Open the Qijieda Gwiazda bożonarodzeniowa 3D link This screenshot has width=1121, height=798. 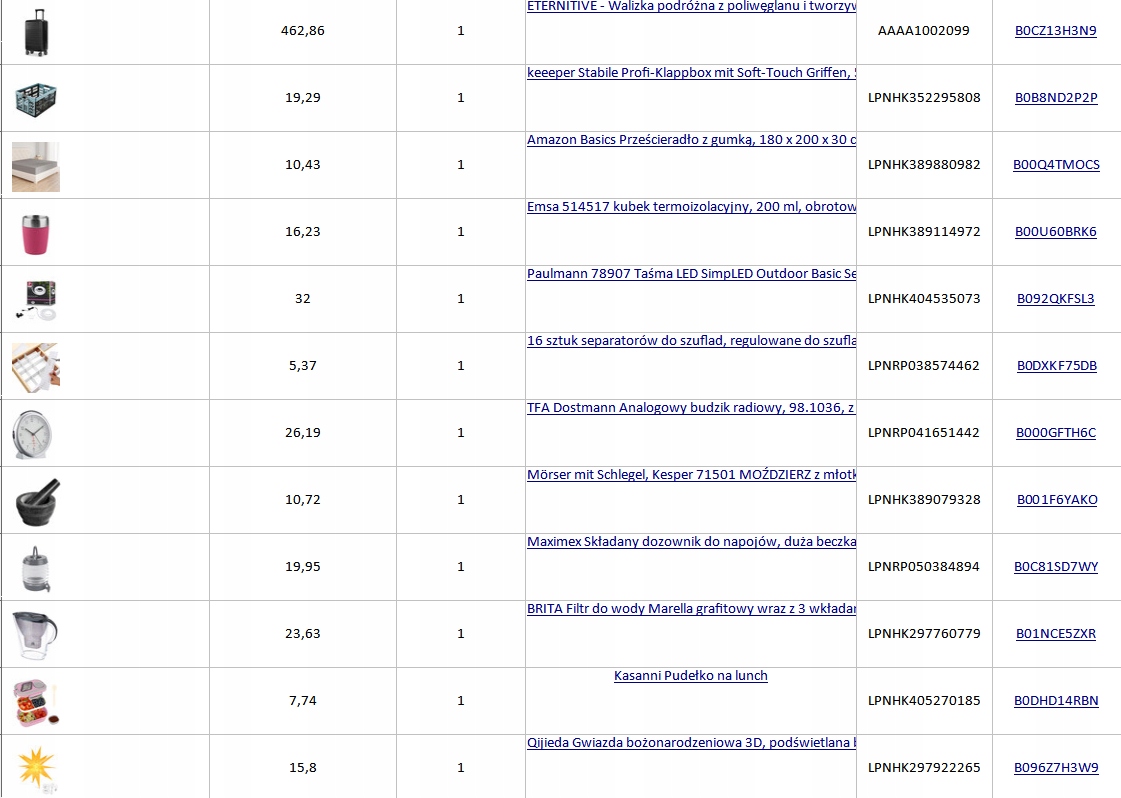click(691, 742)
